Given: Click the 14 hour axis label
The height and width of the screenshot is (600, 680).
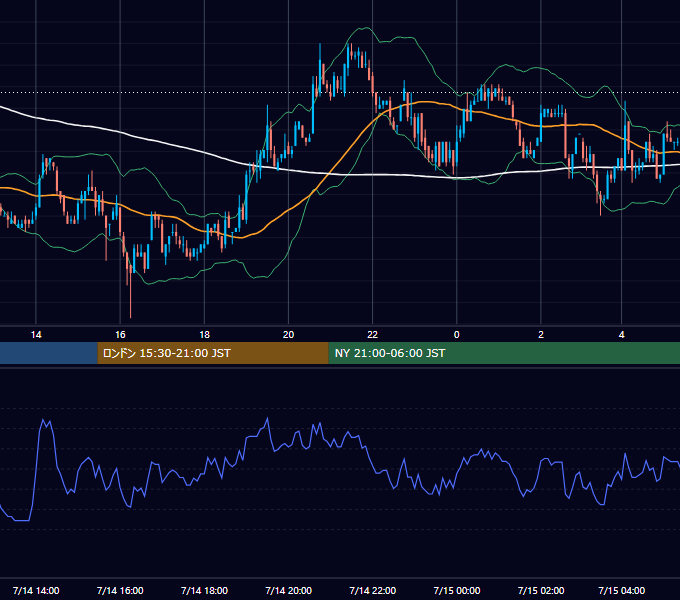Looking at the screenshot, I should 36,335.
